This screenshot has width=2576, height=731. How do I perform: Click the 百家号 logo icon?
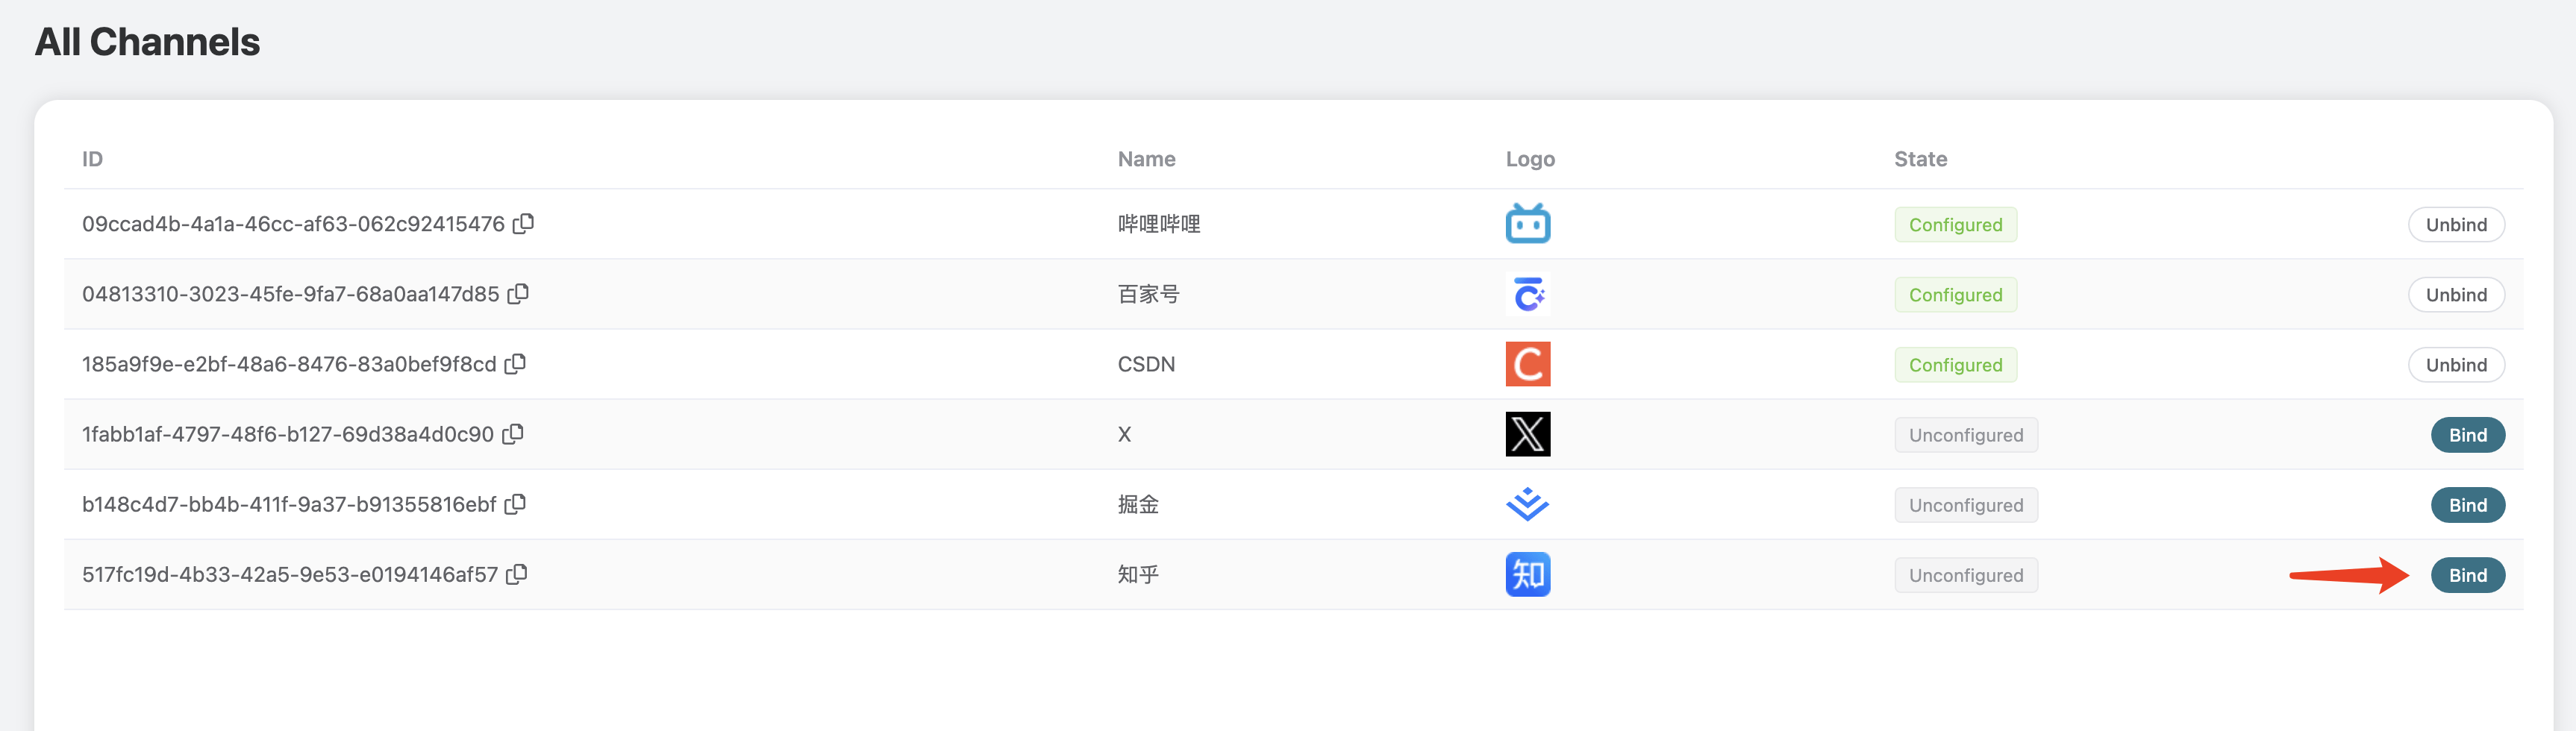[x=1527, y=294]
